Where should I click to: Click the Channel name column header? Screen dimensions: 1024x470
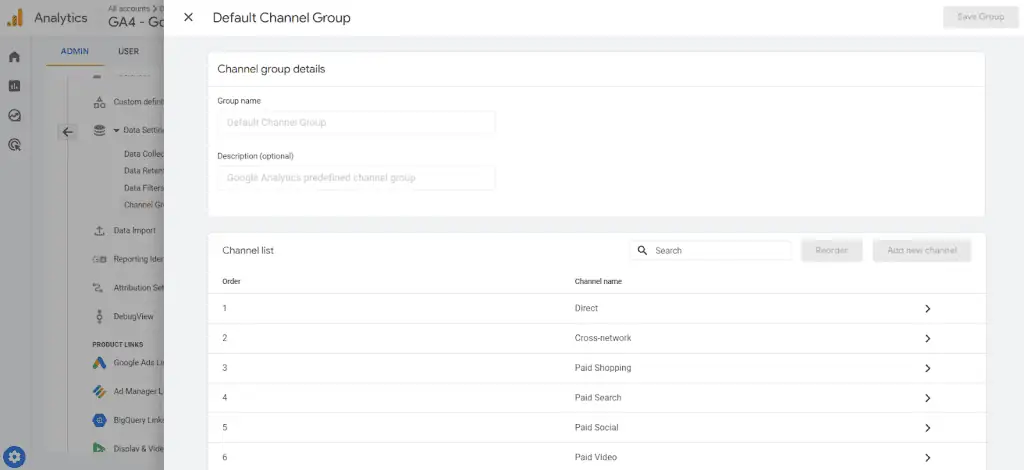598,281
